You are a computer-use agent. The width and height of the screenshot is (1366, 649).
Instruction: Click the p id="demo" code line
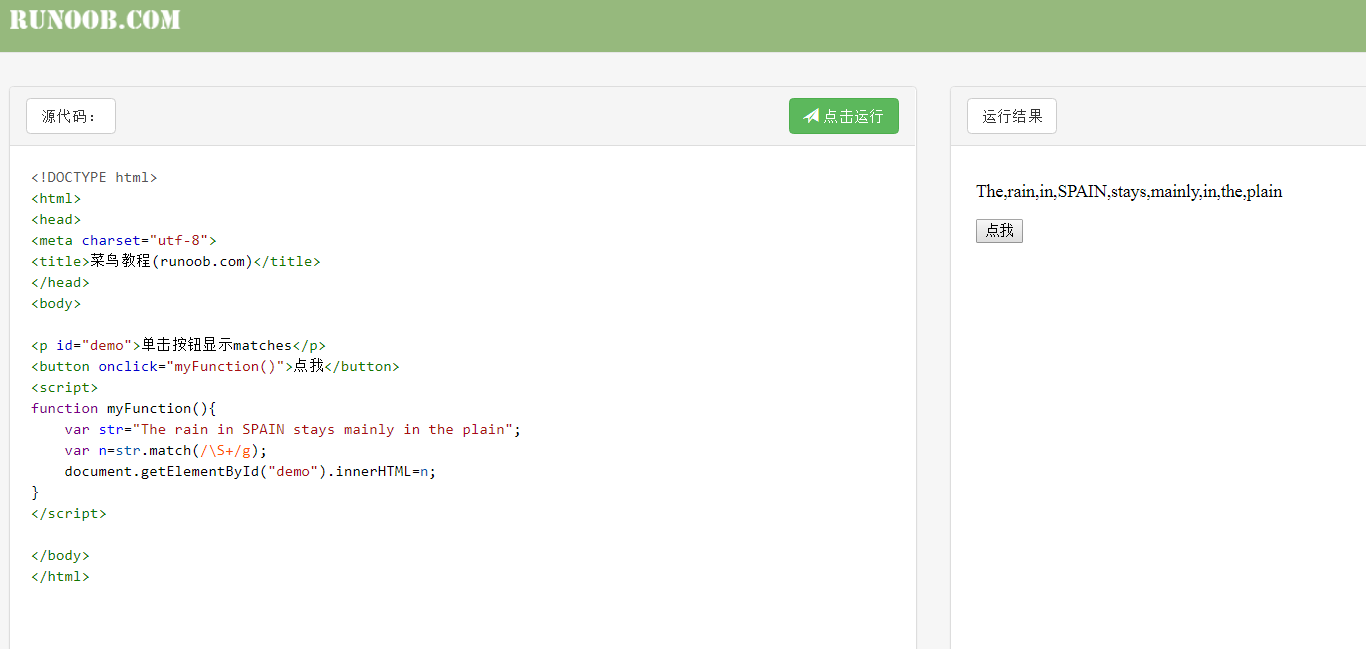click(178, 345)
